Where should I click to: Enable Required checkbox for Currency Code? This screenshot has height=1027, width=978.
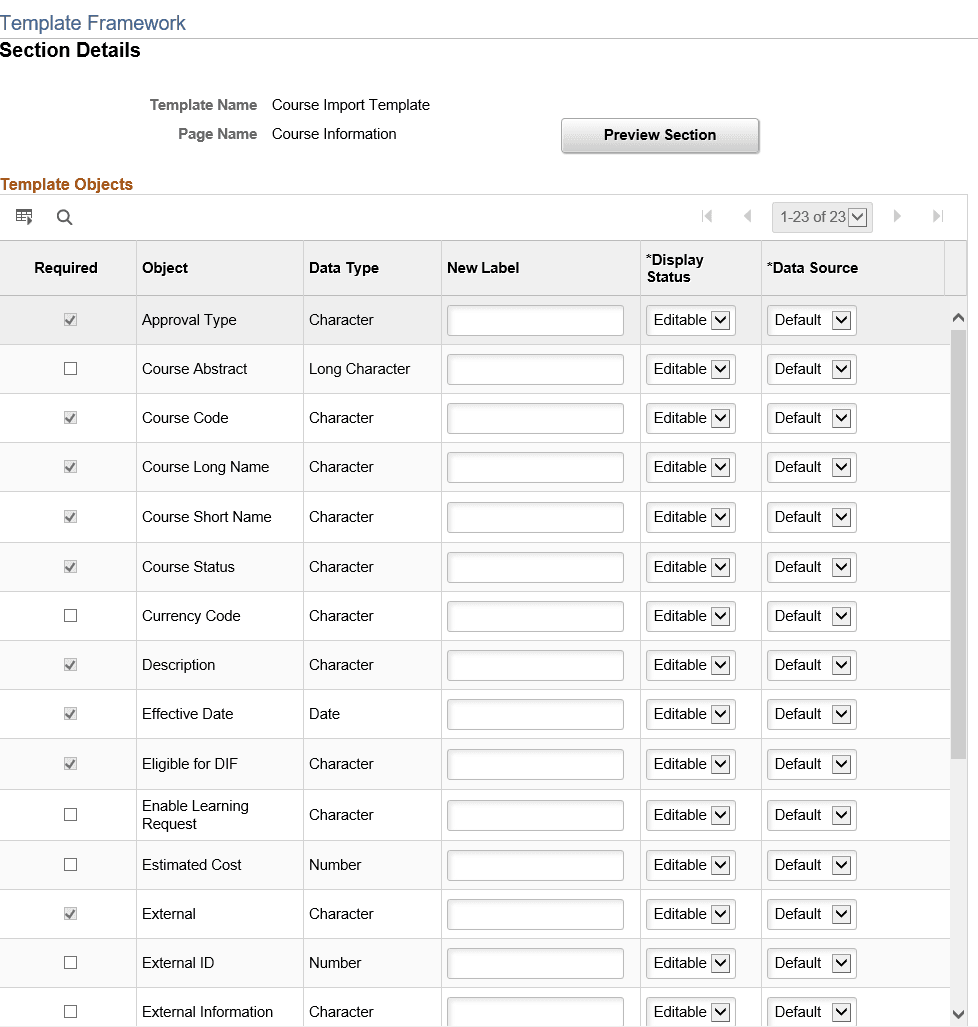pos(69,615)
